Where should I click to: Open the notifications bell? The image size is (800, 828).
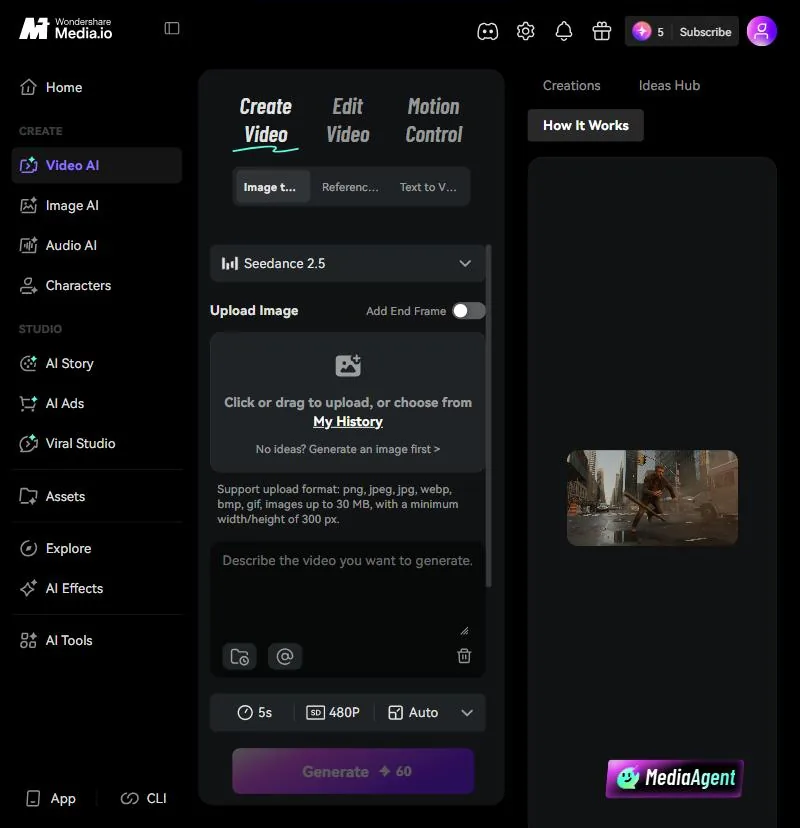pyautogui.click(x=563, y=31)
